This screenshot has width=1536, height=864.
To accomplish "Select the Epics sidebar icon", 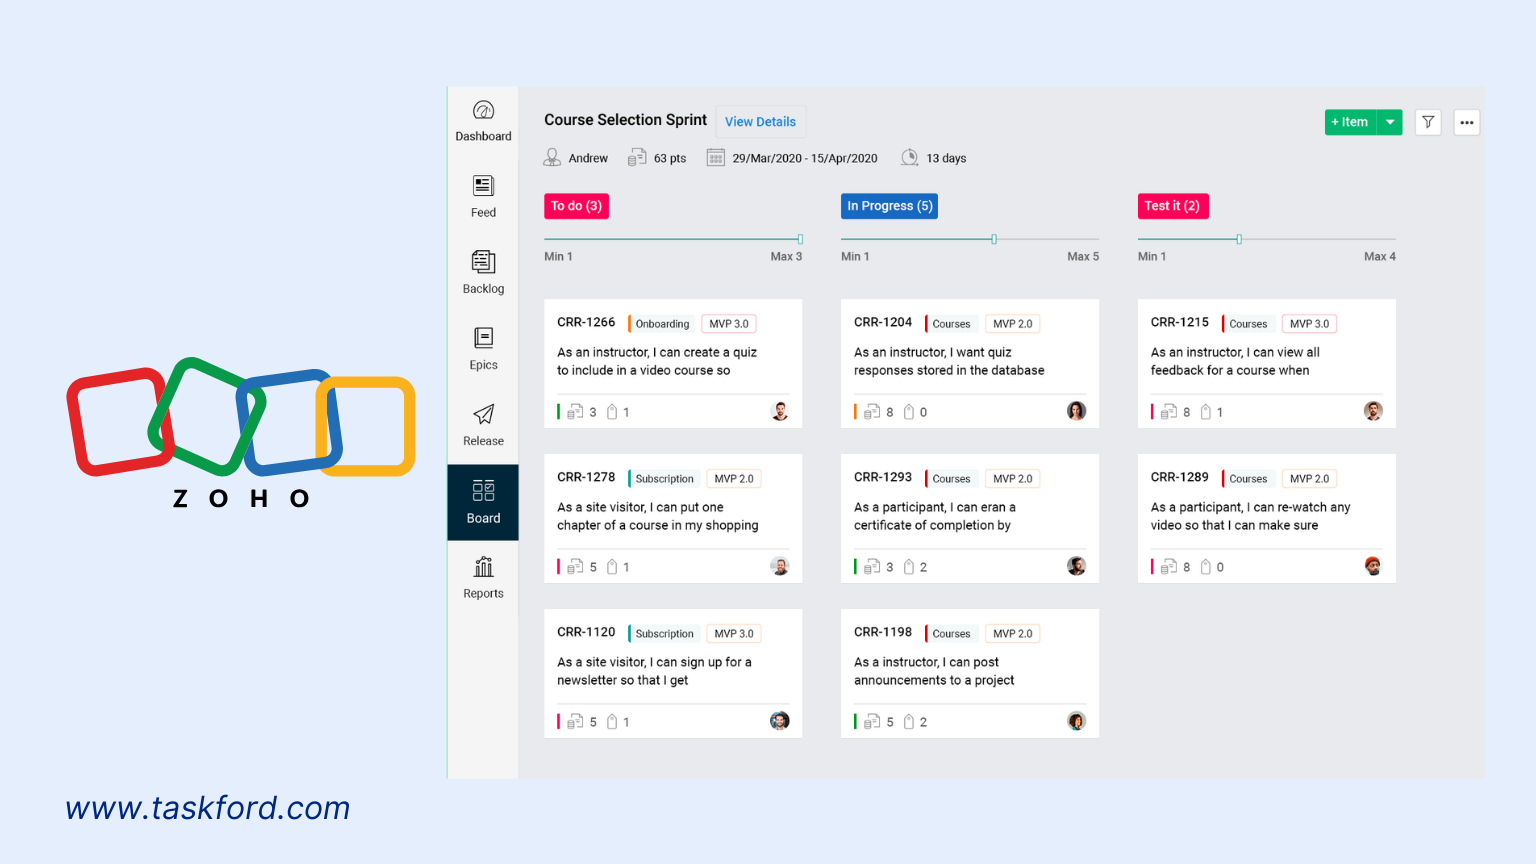I will pyautogui.click(x=483, y=343).
